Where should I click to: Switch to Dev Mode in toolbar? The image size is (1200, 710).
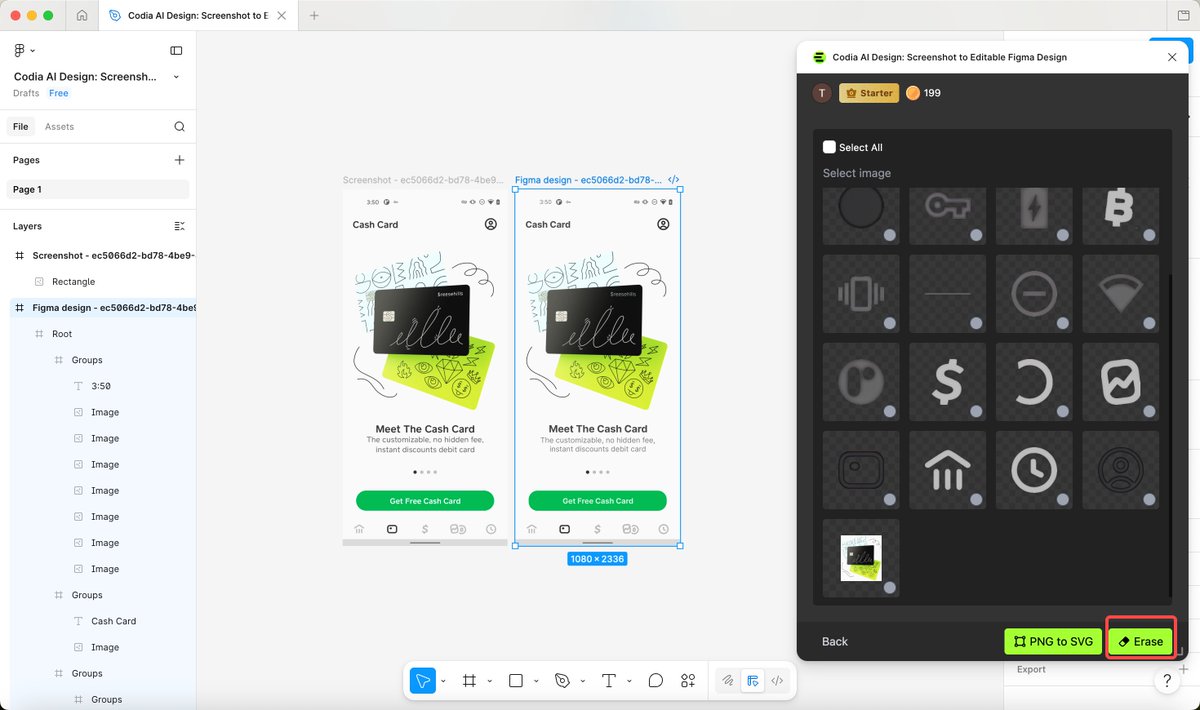click(777, 681)
